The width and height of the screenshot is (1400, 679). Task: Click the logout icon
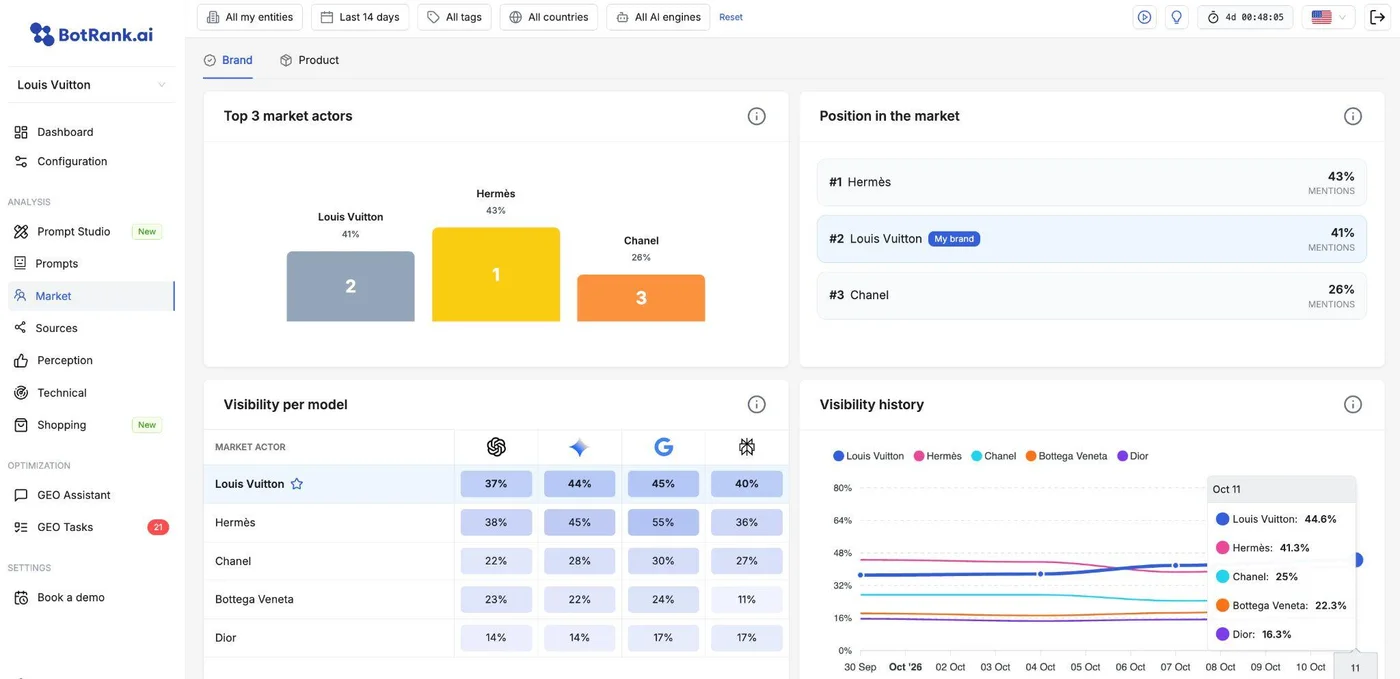1377,17
